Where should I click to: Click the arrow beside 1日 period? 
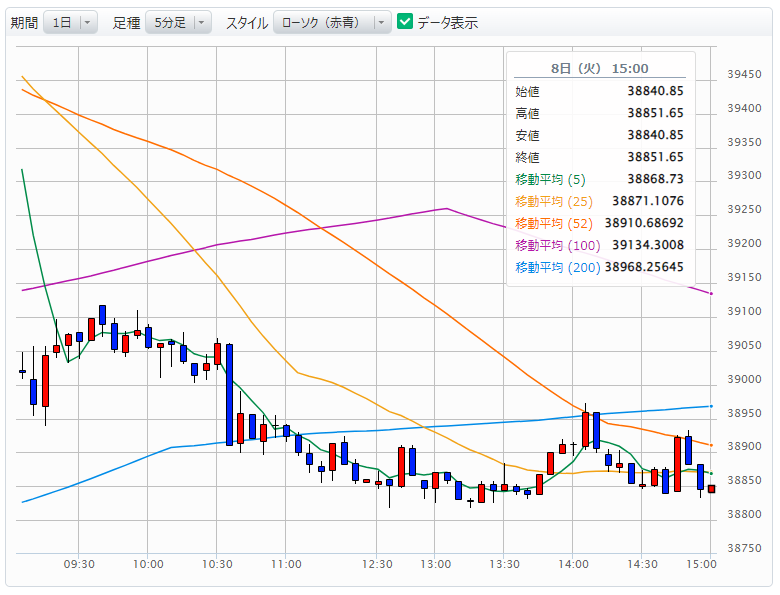pyautogui.click(x=88, y=22)
